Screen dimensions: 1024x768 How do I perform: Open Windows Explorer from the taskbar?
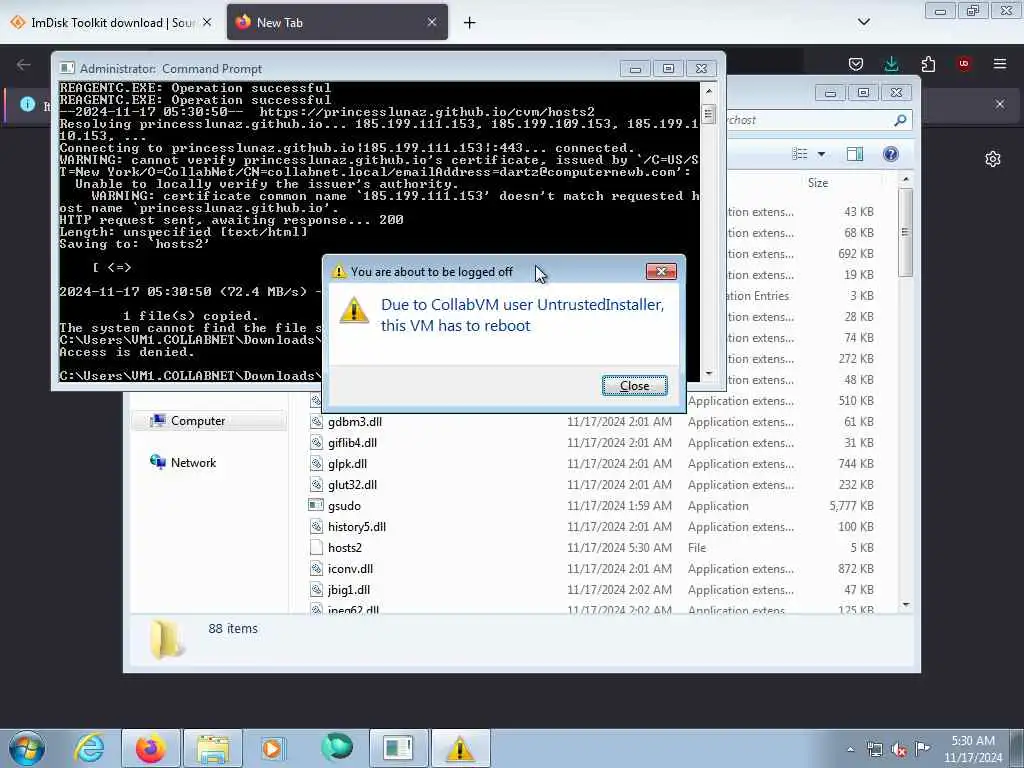[213, 748]
